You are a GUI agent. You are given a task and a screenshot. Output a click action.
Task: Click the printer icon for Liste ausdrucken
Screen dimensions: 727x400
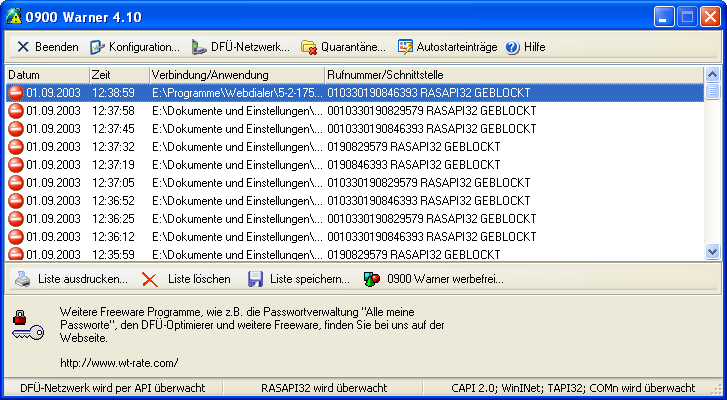(x=23, y=279)
